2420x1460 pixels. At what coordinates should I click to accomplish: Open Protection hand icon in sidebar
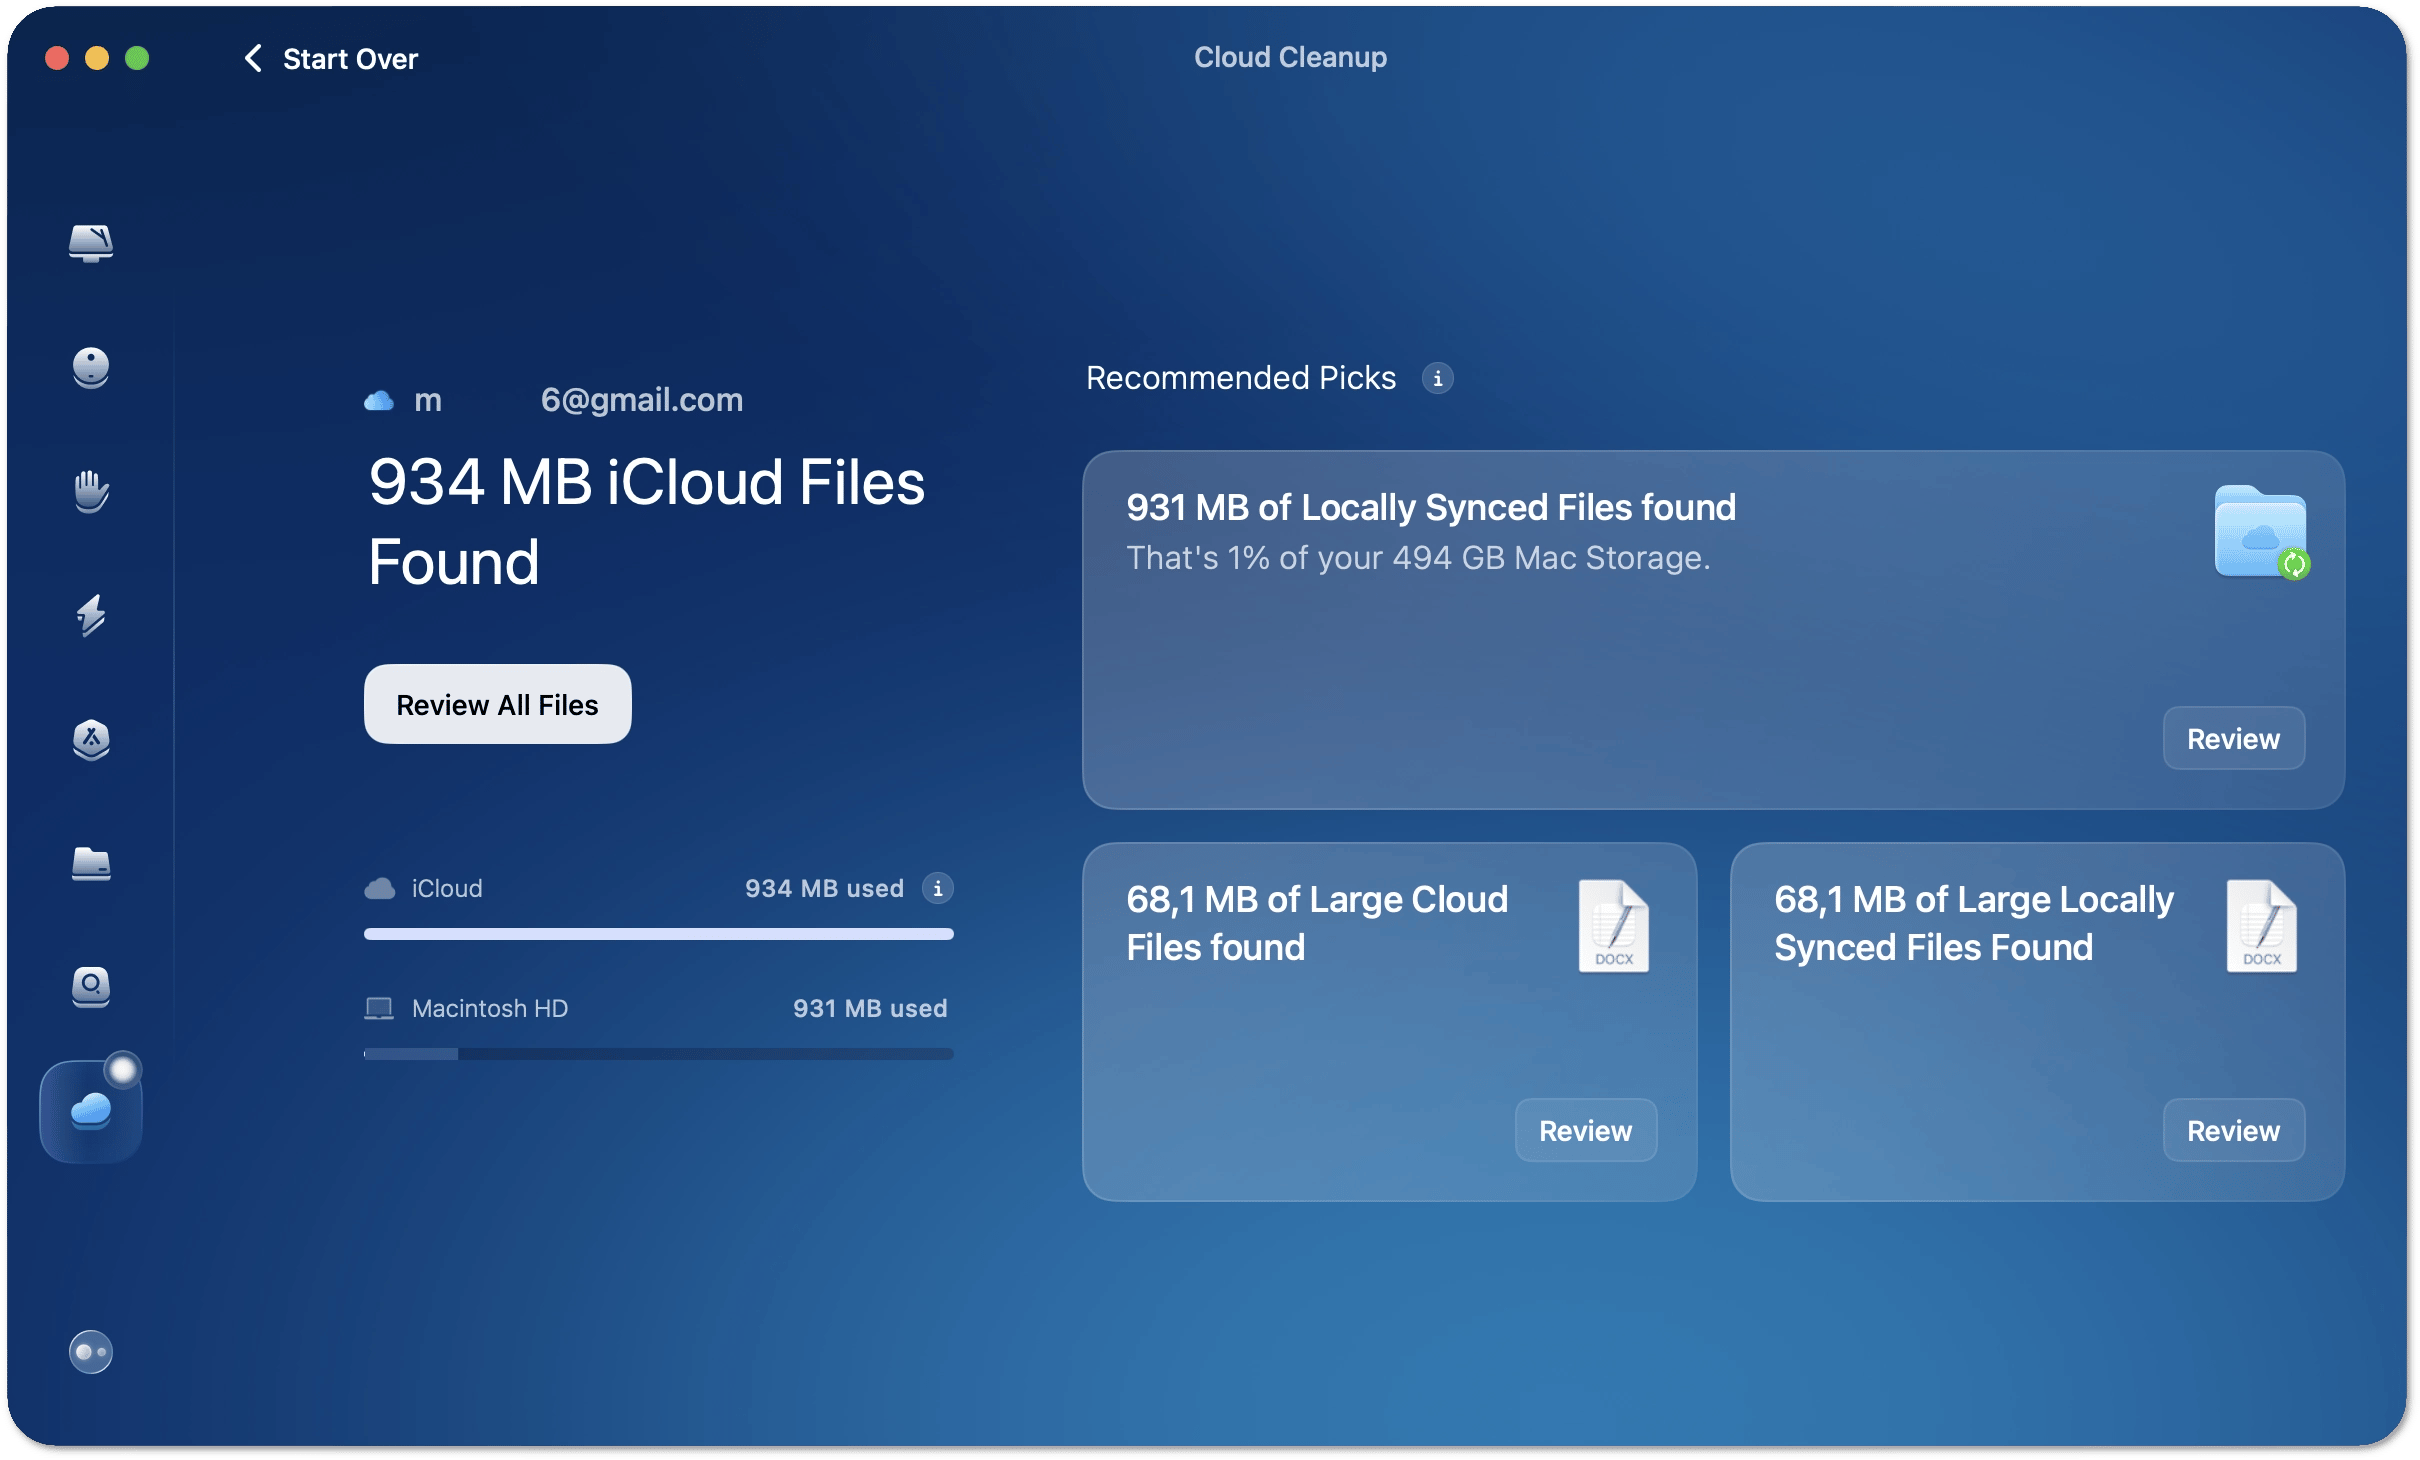pyautogui.click(x=91, y=491)
